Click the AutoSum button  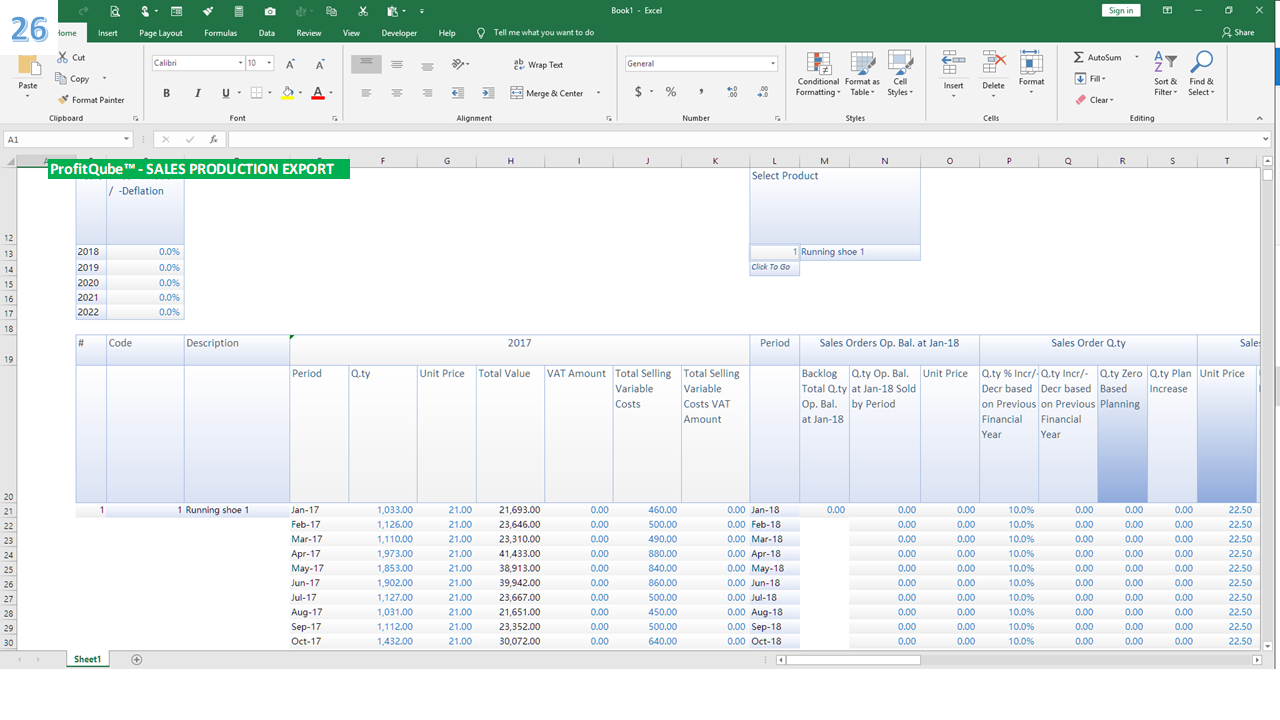(1097, 58)
